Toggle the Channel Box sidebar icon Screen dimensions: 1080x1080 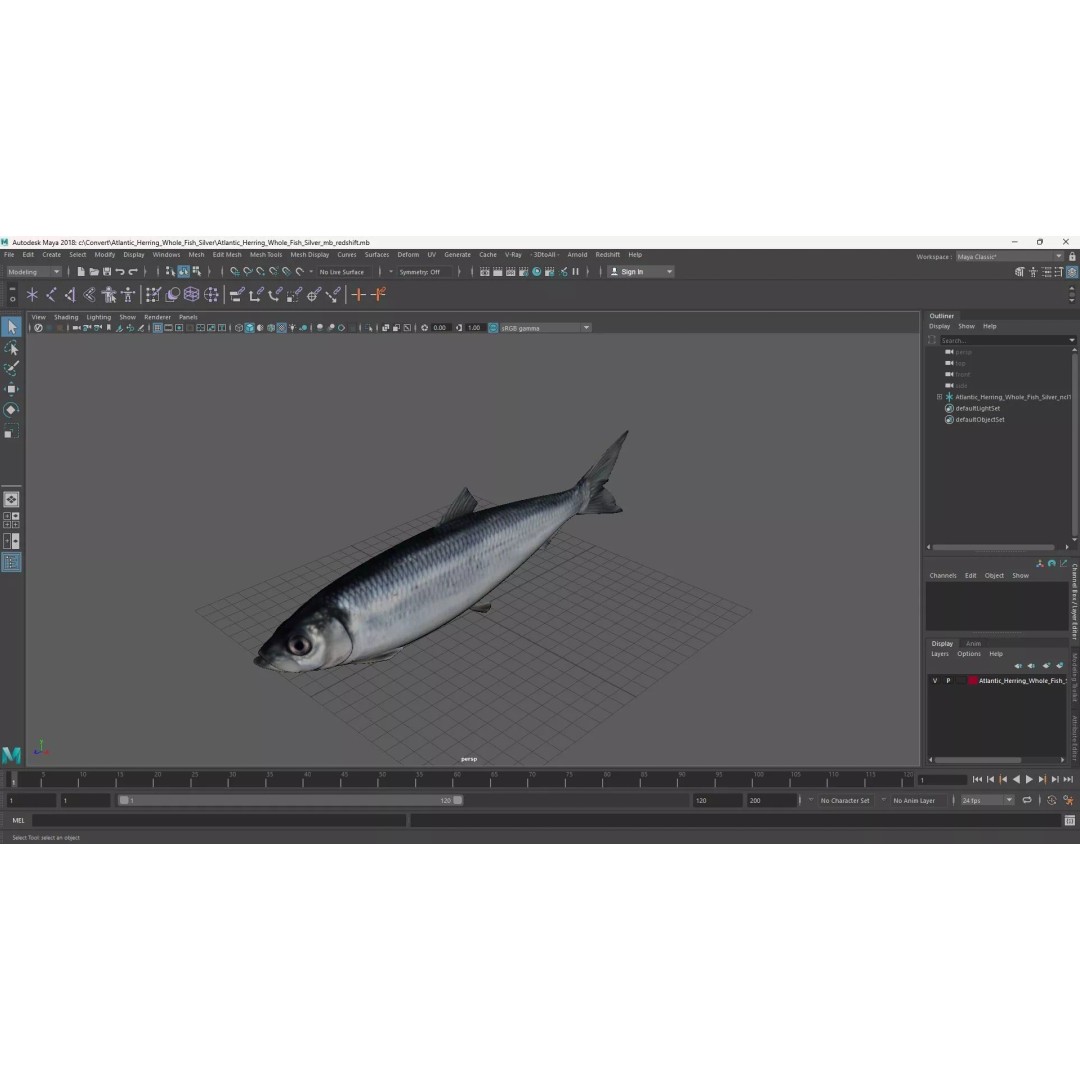click(1072, 272)
